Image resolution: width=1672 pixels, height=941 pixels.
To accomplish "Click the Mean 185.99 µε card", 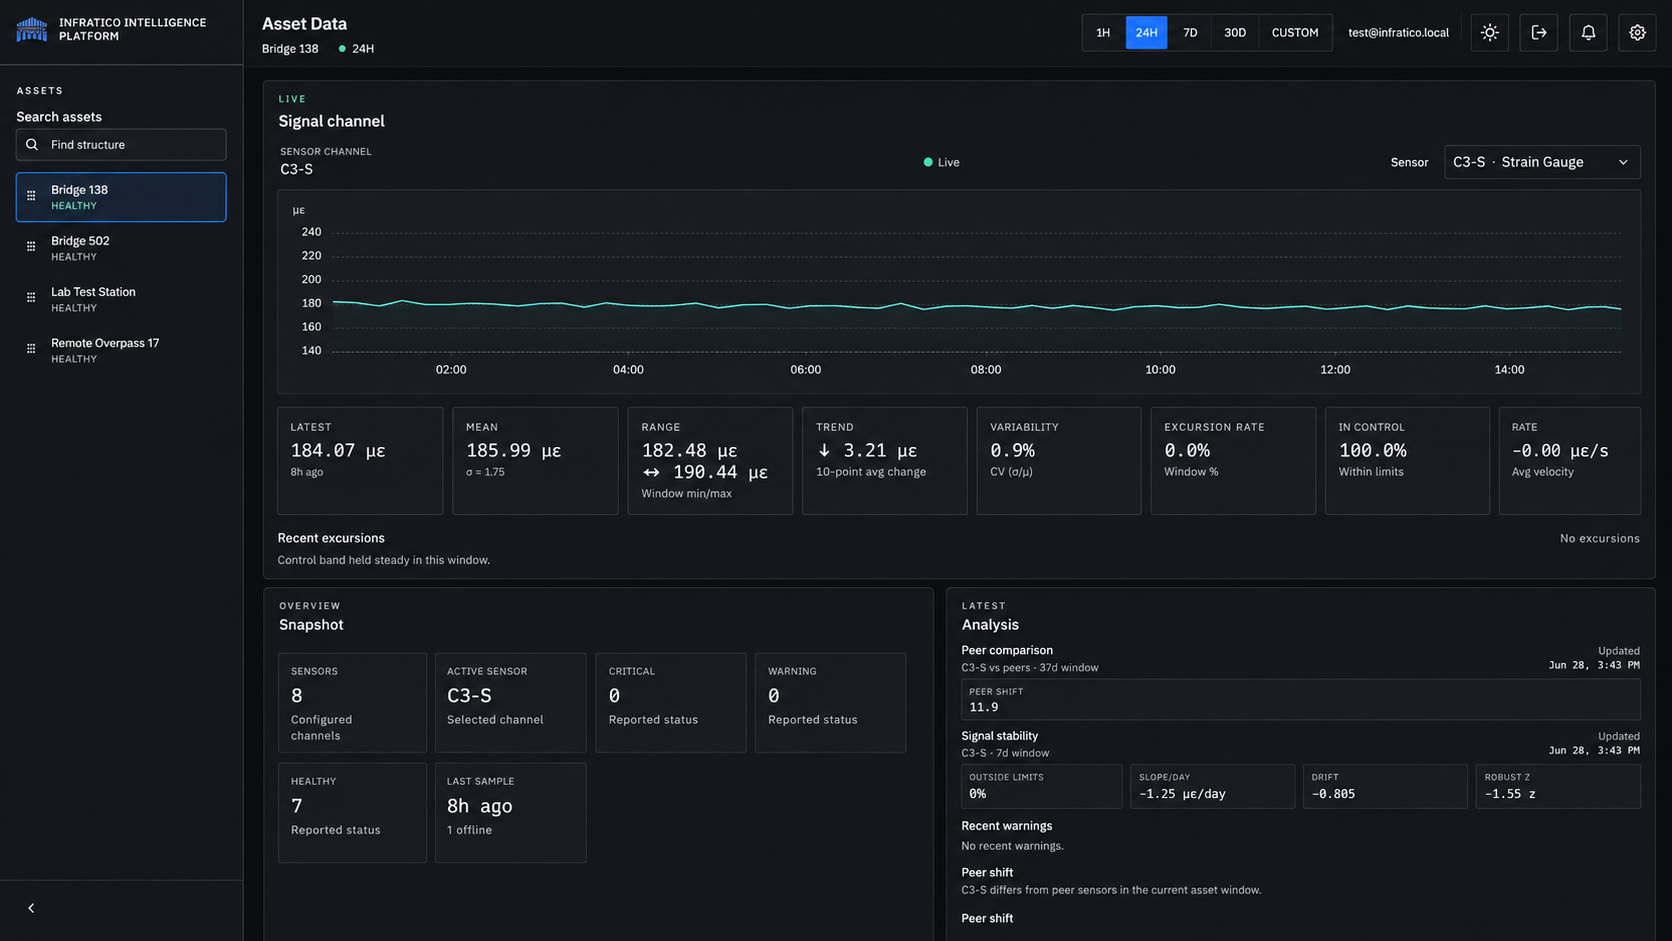I will point(535,460).
